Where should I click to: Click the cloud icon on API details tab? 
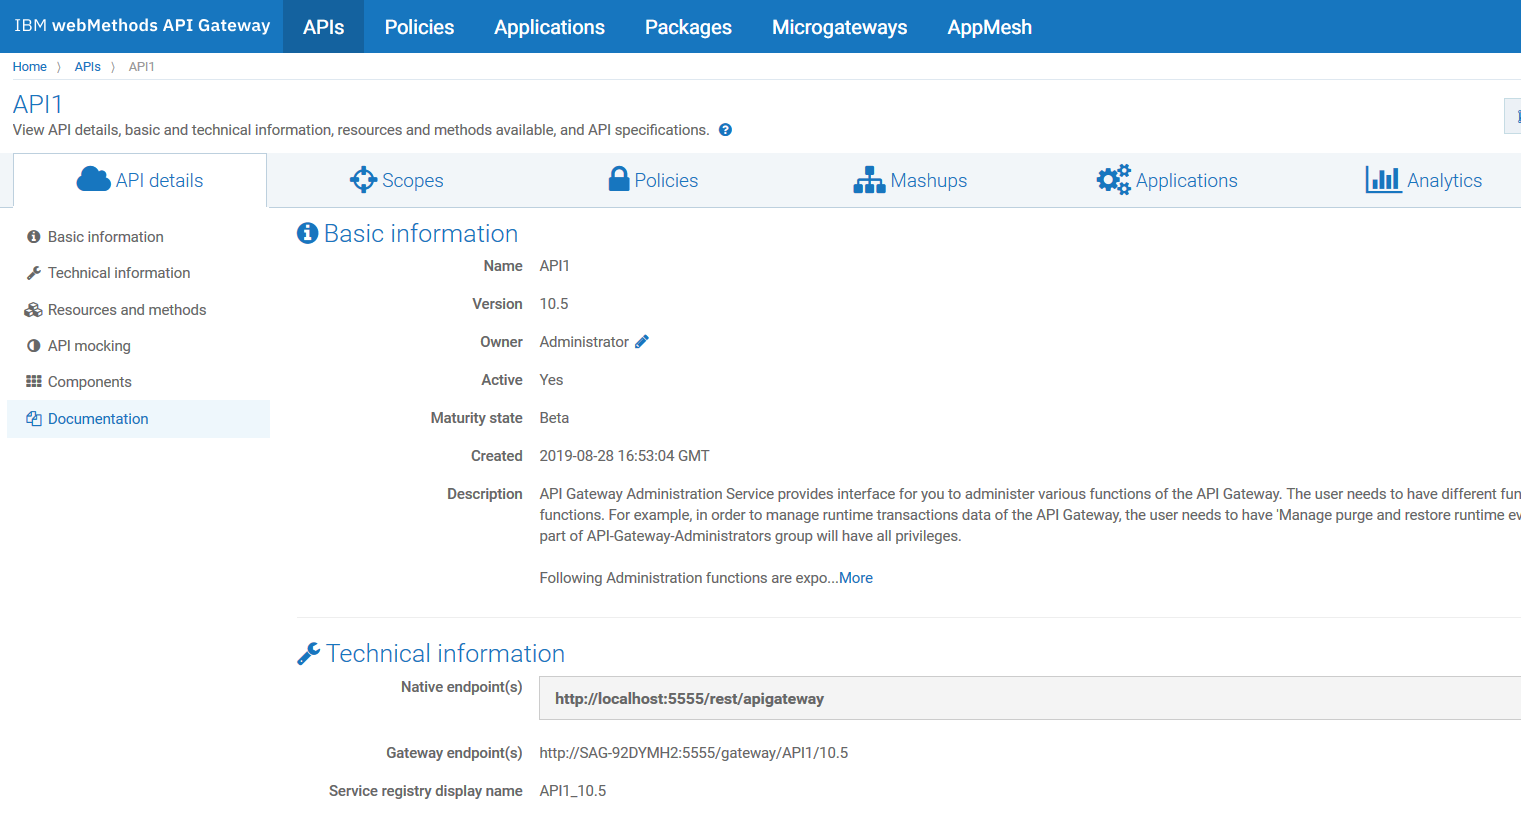[93, 180]
